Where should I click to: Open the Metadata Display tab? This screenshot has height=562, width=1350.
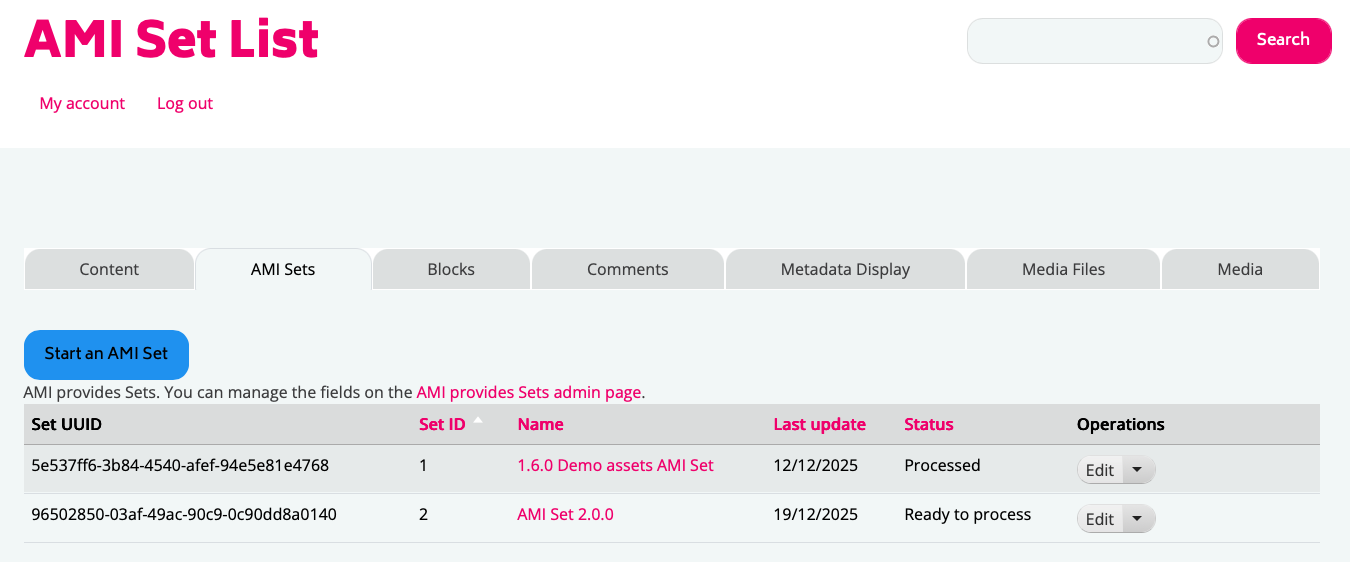[845, 269]
